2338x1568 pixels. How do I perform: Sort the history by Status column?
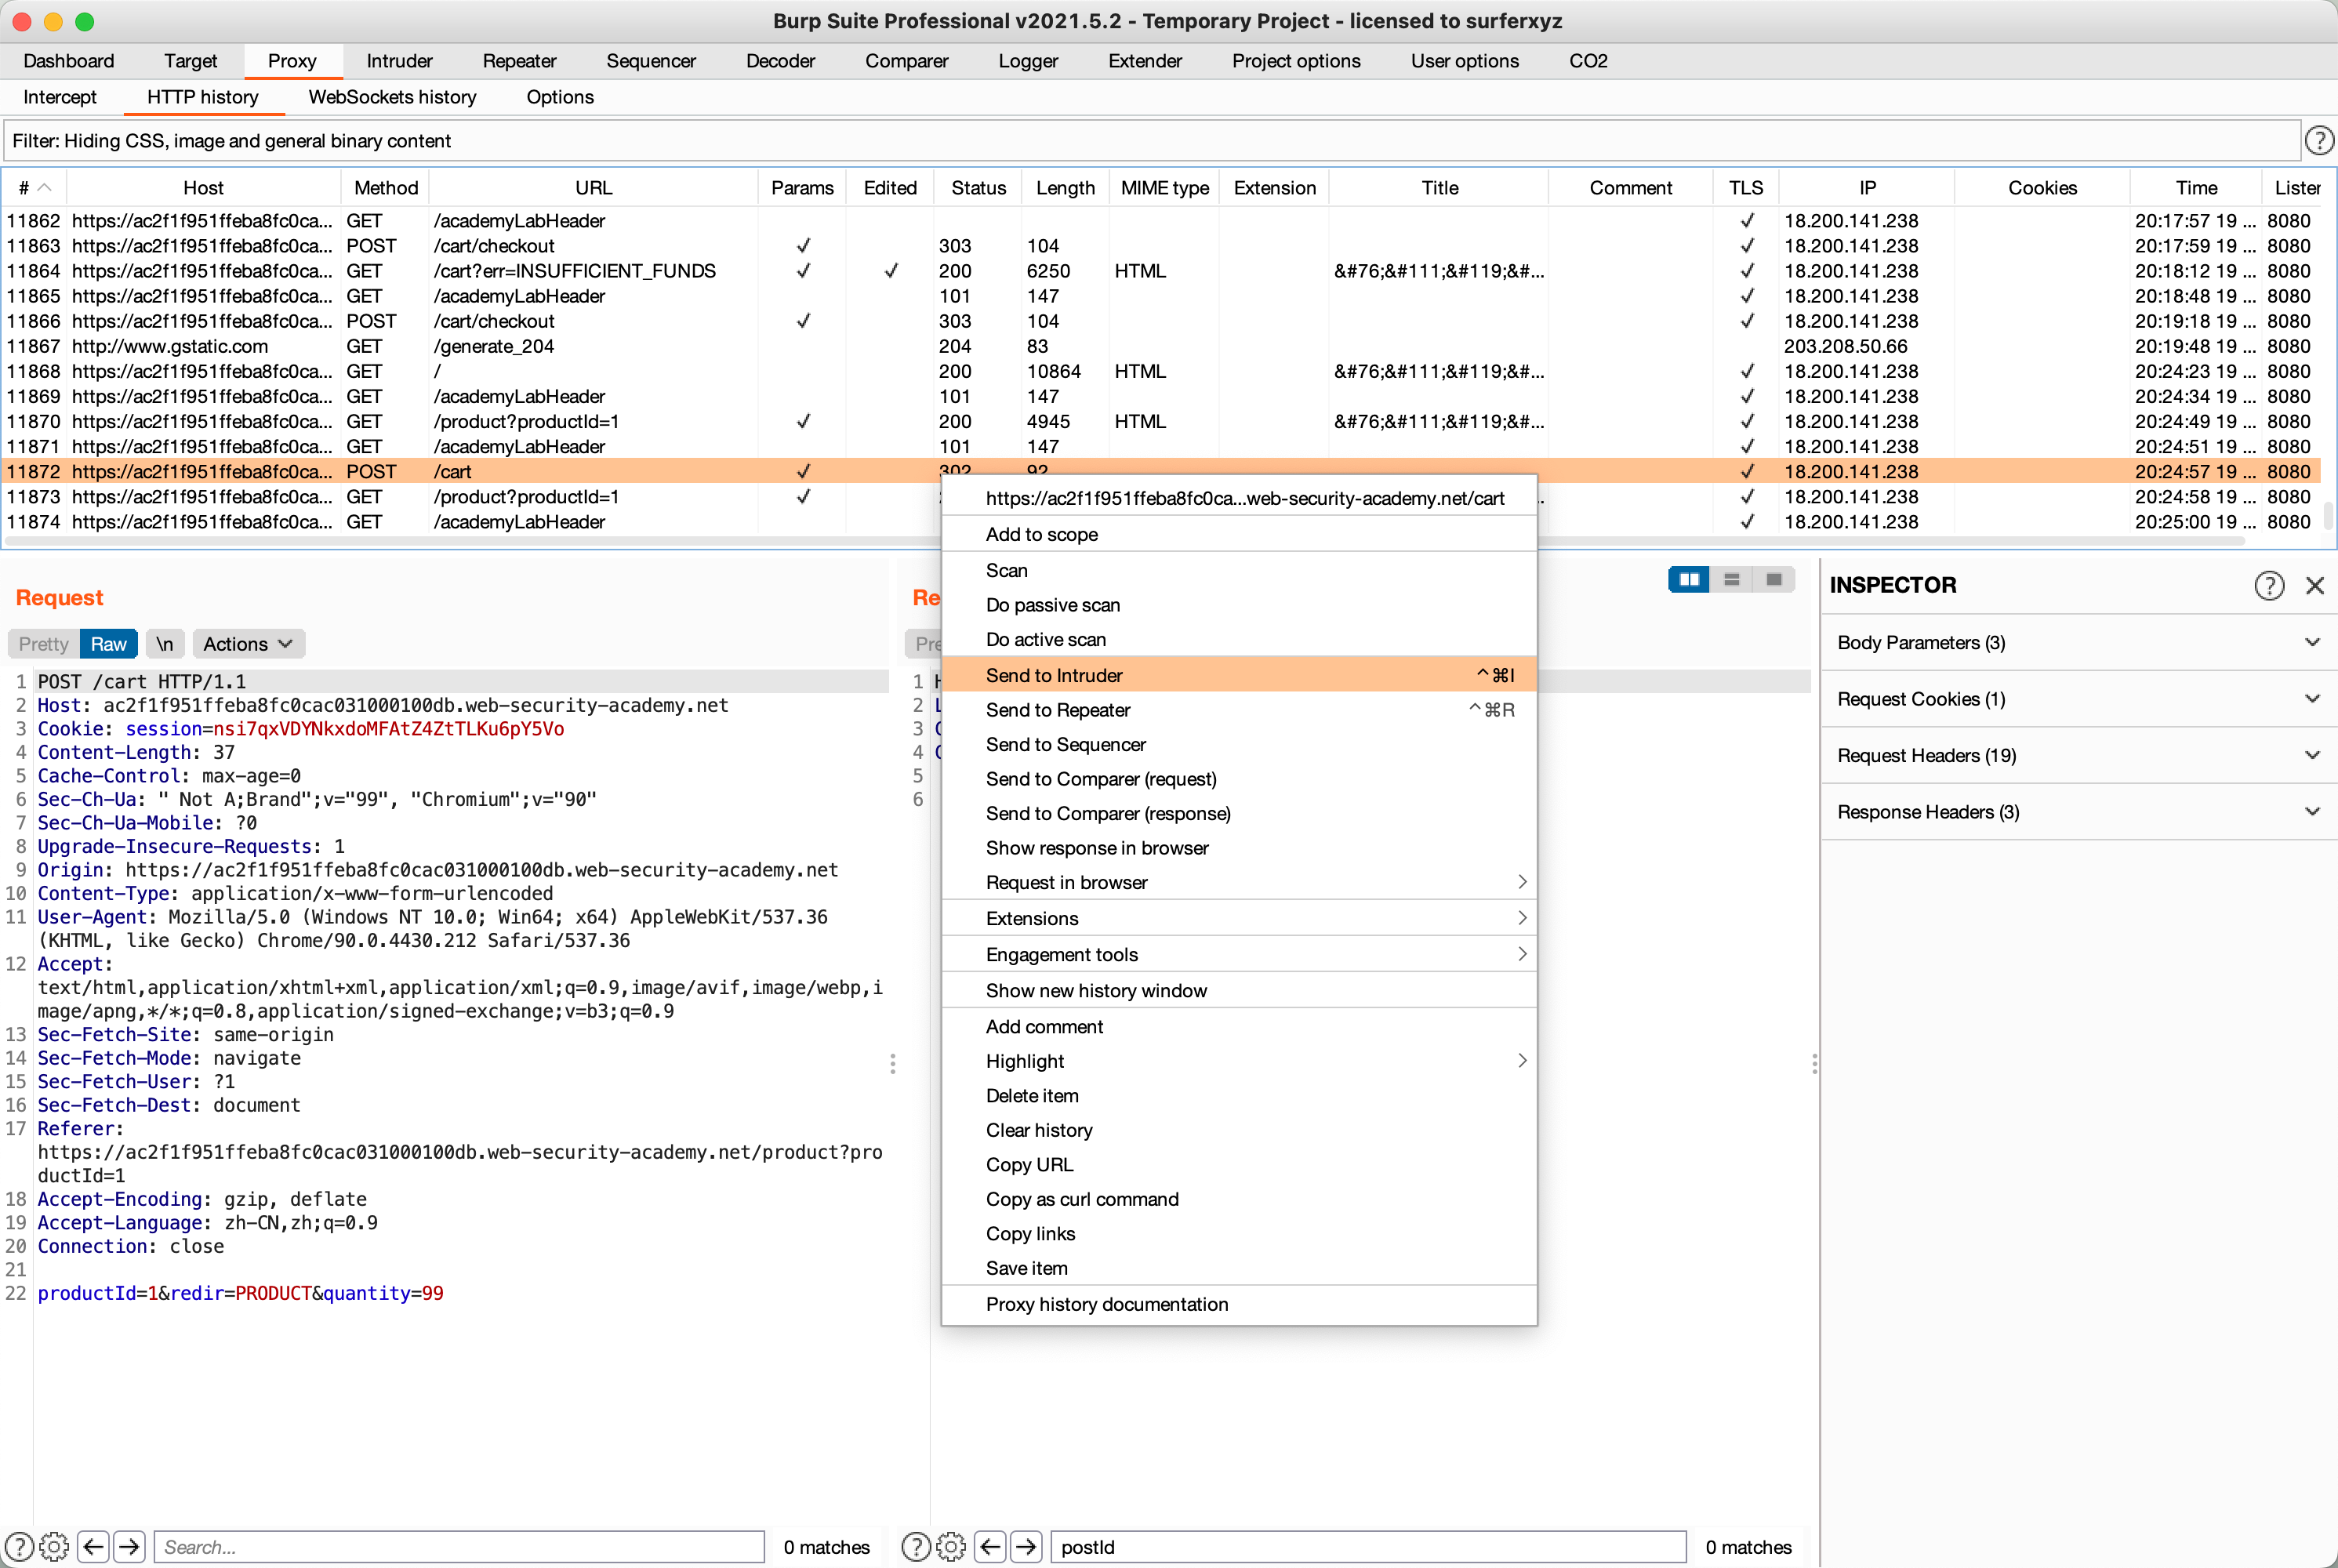[978, 188]
